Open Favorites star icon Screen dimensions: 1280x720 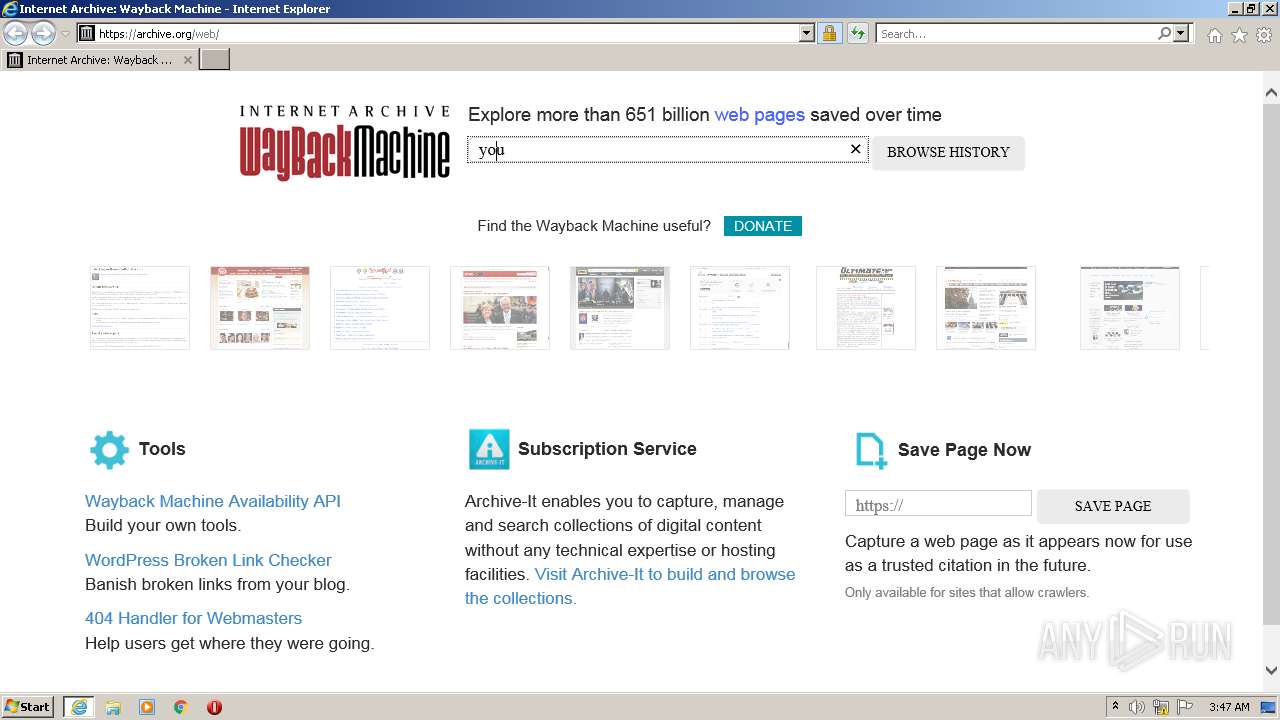pos(1239,35)
